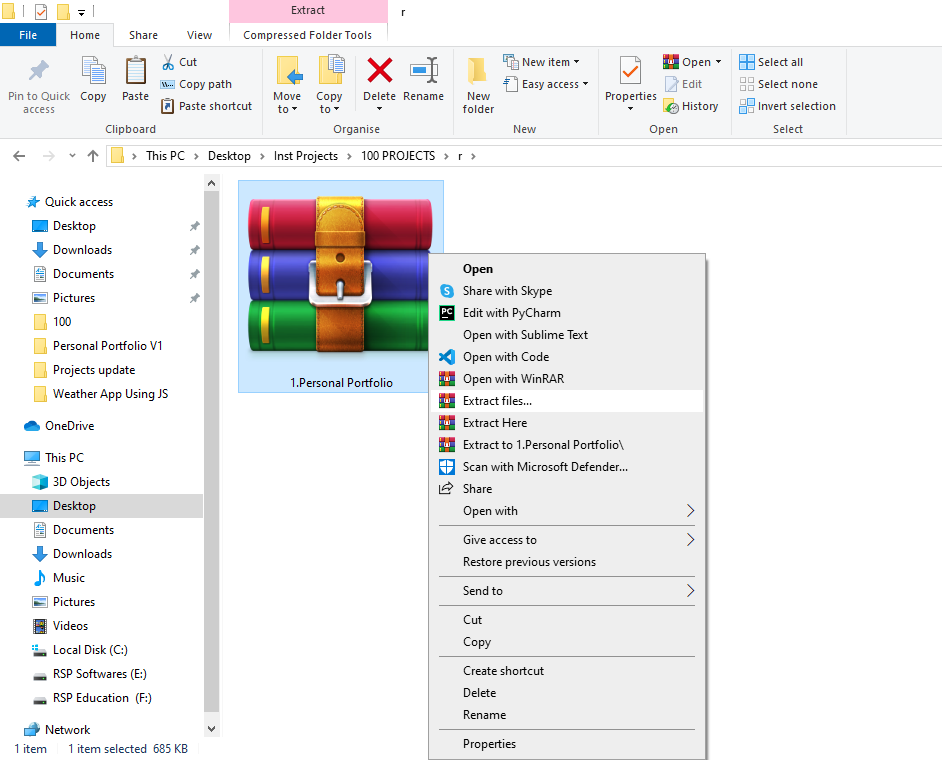Click the Rename ribbon icon
Screen dimensions: 942x760
click(424, 70)
